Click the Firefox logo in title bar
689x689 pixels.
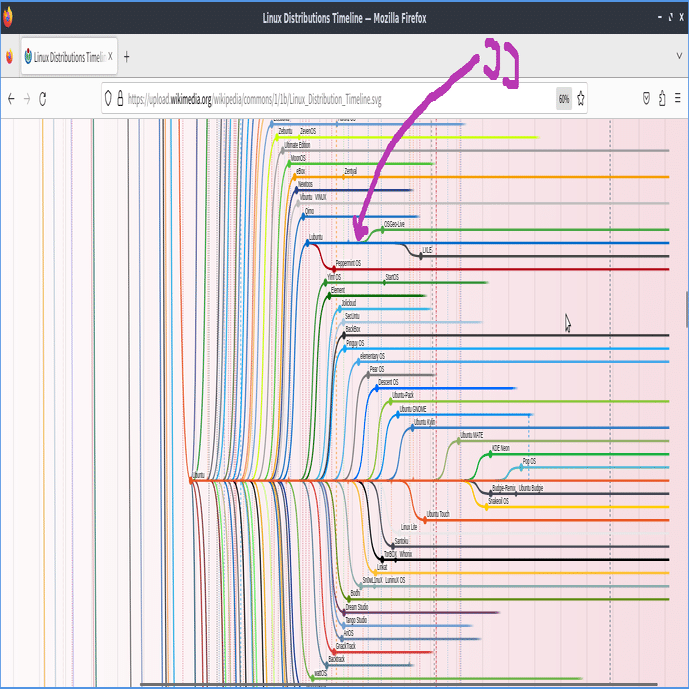coord(7,17)
